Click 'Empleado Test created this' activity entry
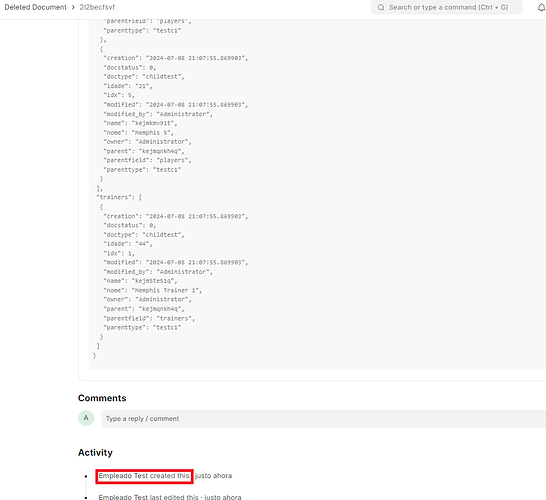Image resolution: width=546 pixels, height=500 pixels. click(x=144, y=476)
